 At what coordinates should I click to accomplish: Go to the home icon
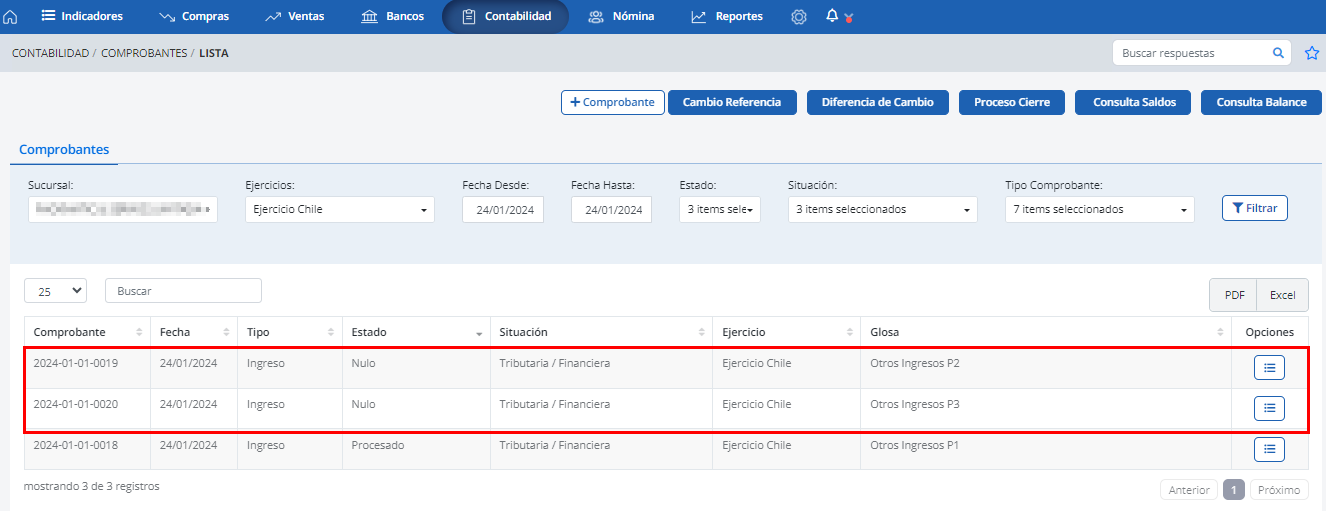(x=11, y=17)
